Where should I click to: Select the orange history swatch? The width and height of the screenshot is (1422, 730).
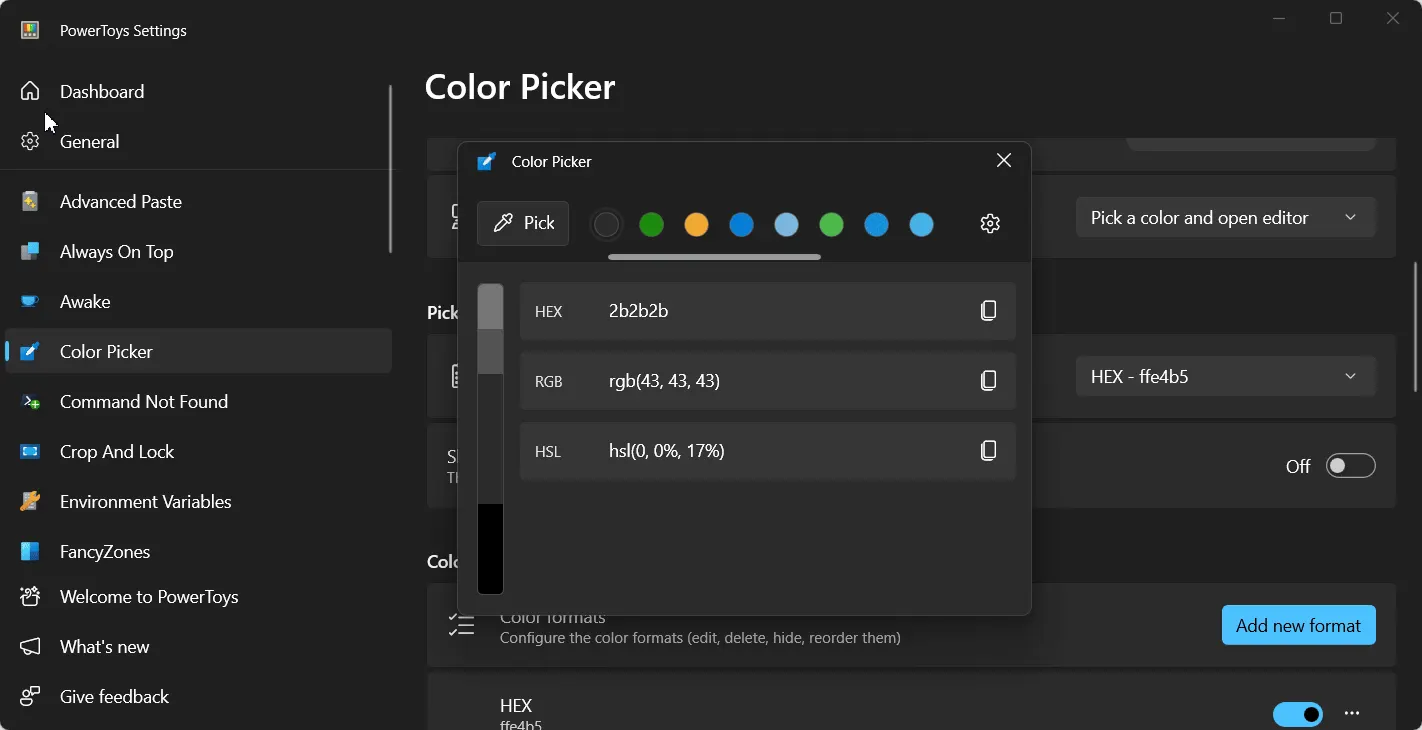click(696, 225)
